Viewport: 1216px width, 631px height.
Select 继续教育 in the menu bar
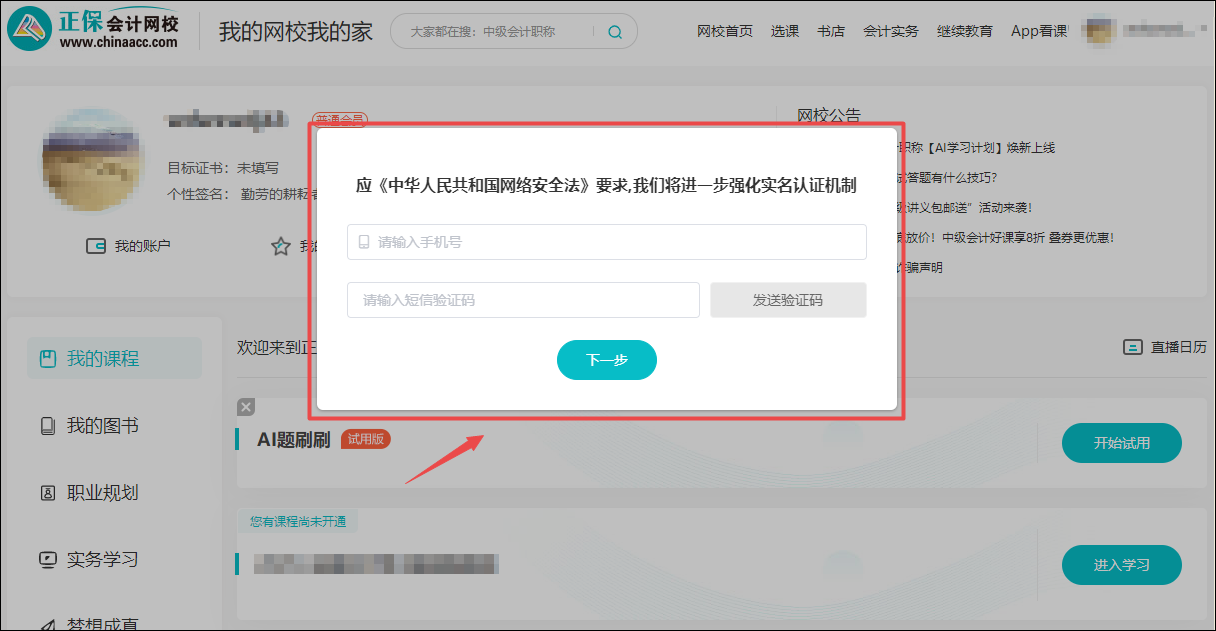coord(964,31)
